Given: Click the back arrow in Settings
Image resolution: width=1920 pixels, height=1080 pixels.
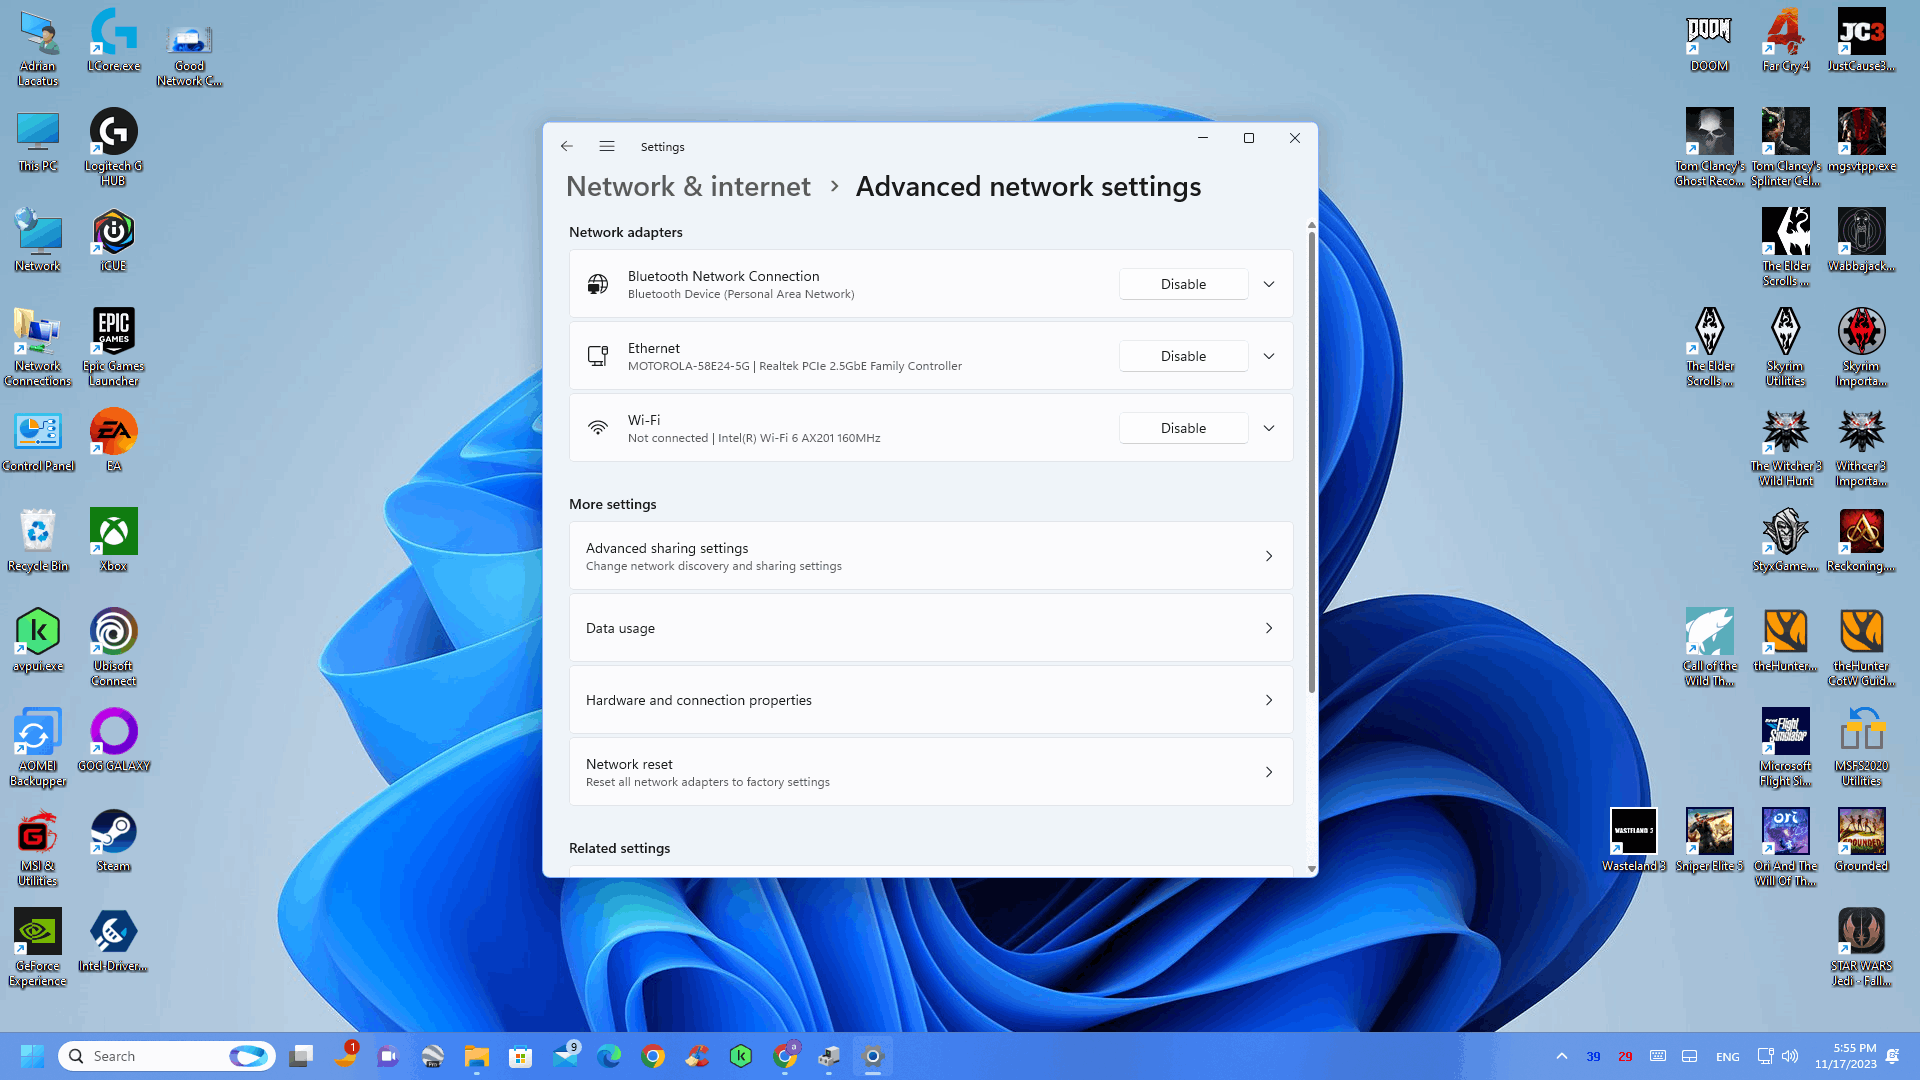Looking at the screenshot, I should click(567, 146).
